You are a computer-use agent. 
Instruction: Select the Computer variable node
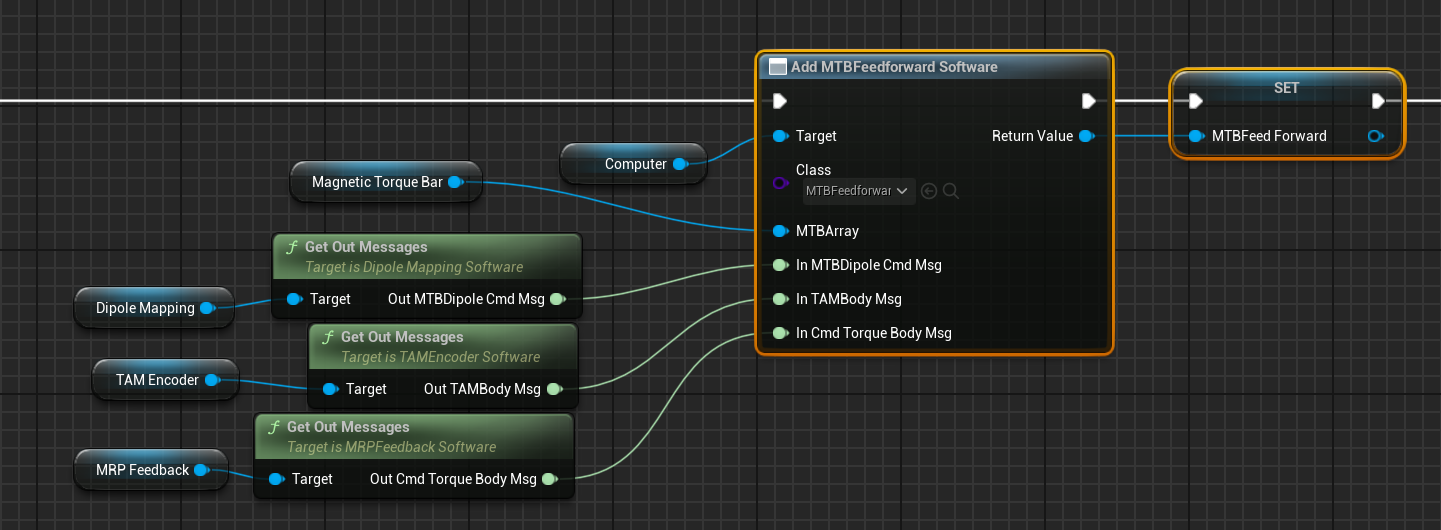point(634,164)
